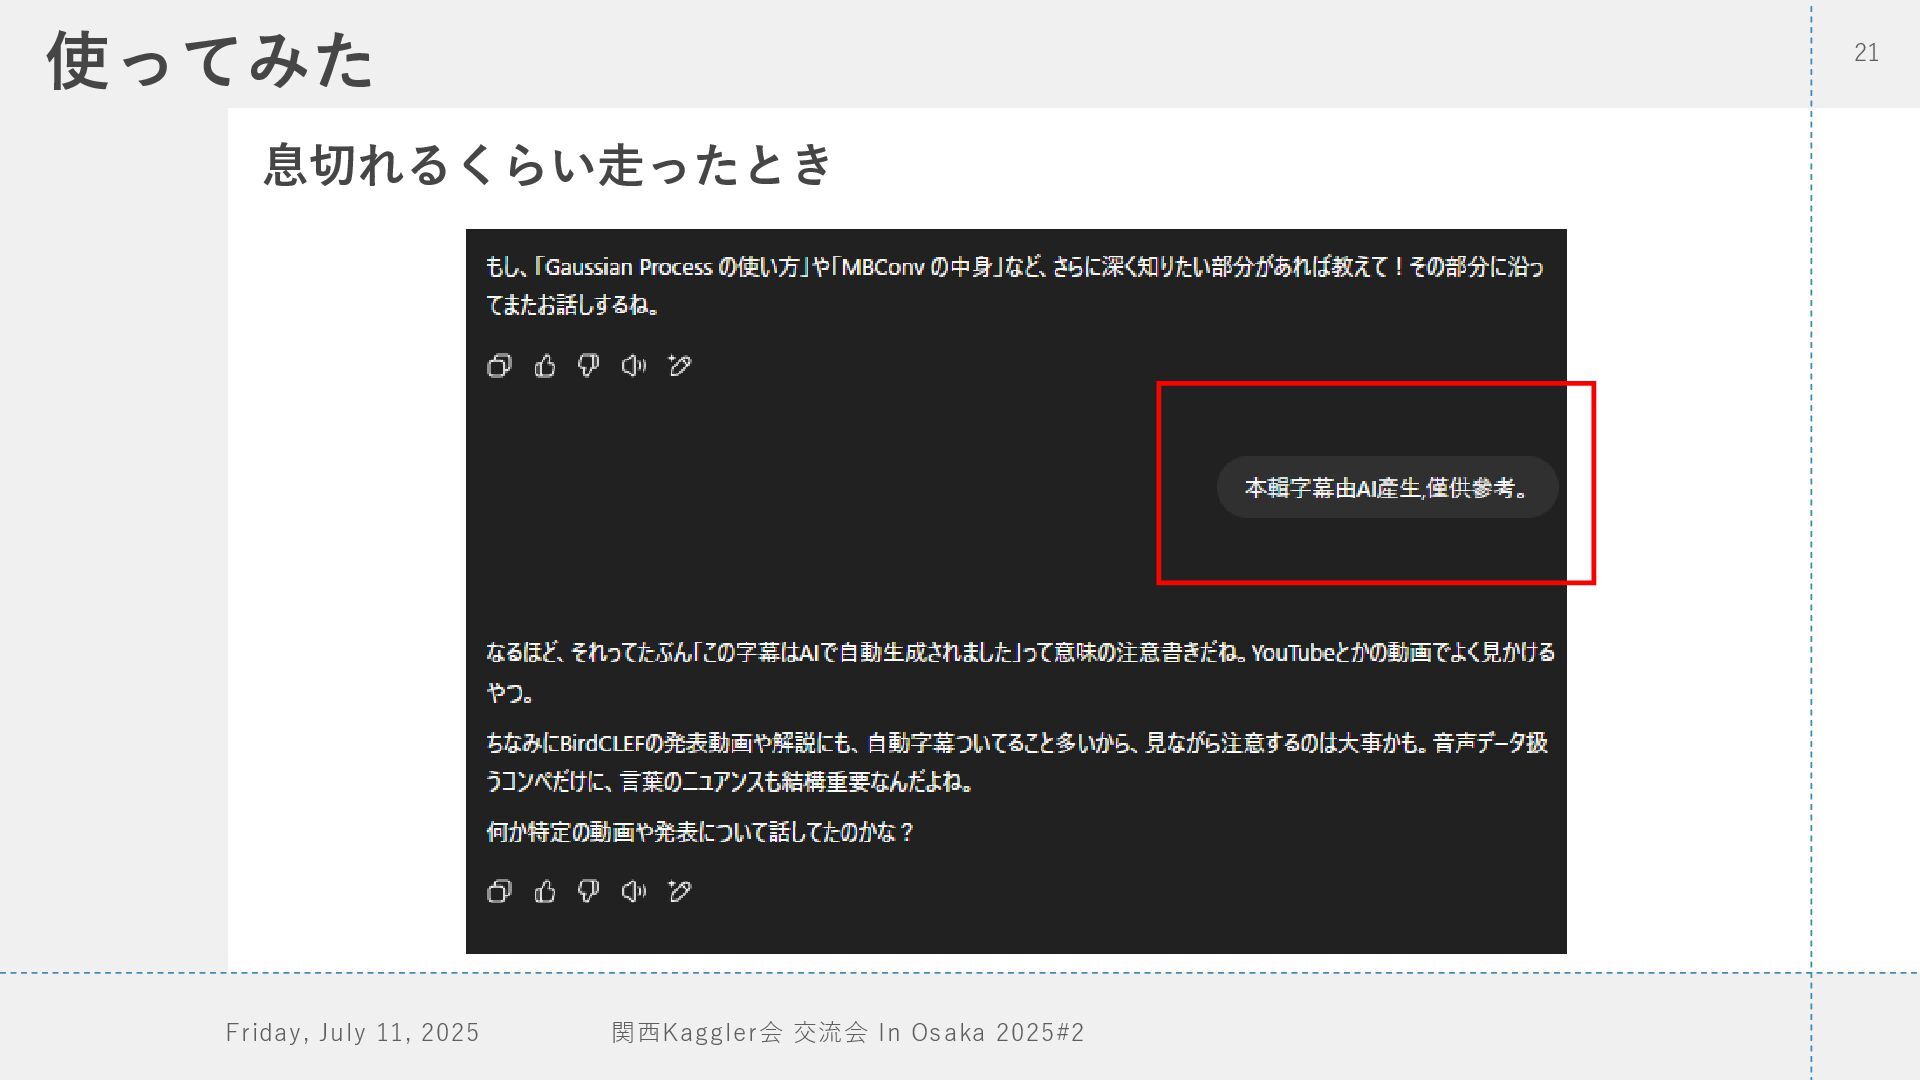Click the footer date Friday, July 11, 2025
1920x1080 pixels.
352,1032
